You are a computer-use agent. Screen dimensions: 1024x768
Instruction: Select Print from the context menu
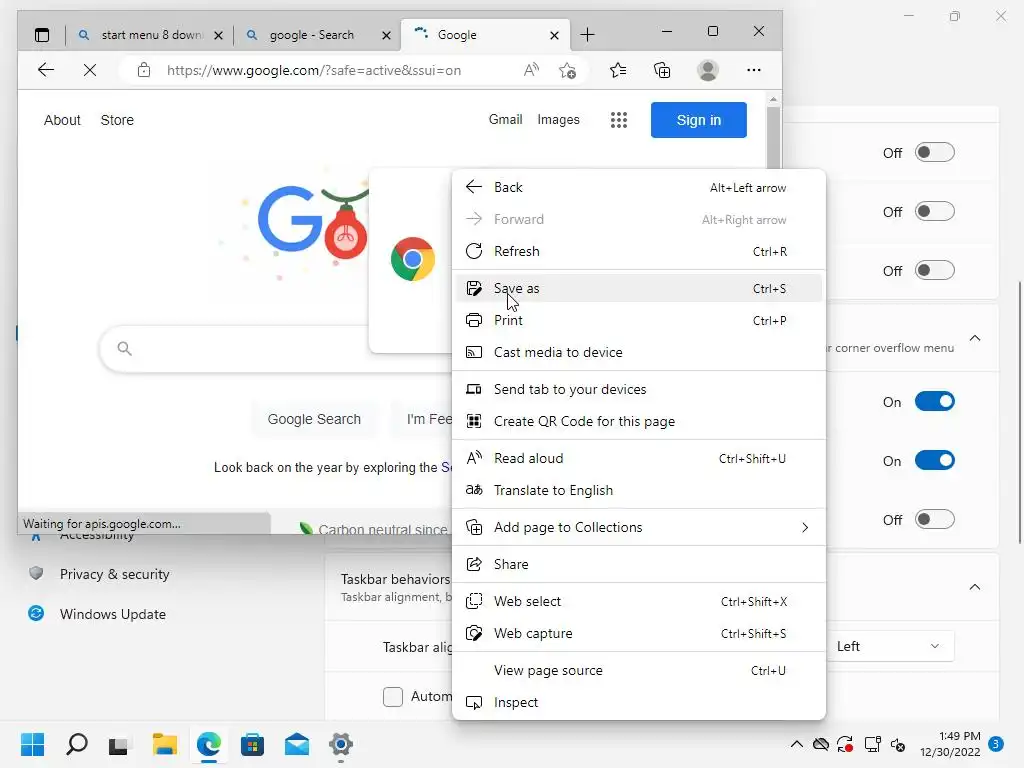tap(639, 321)
